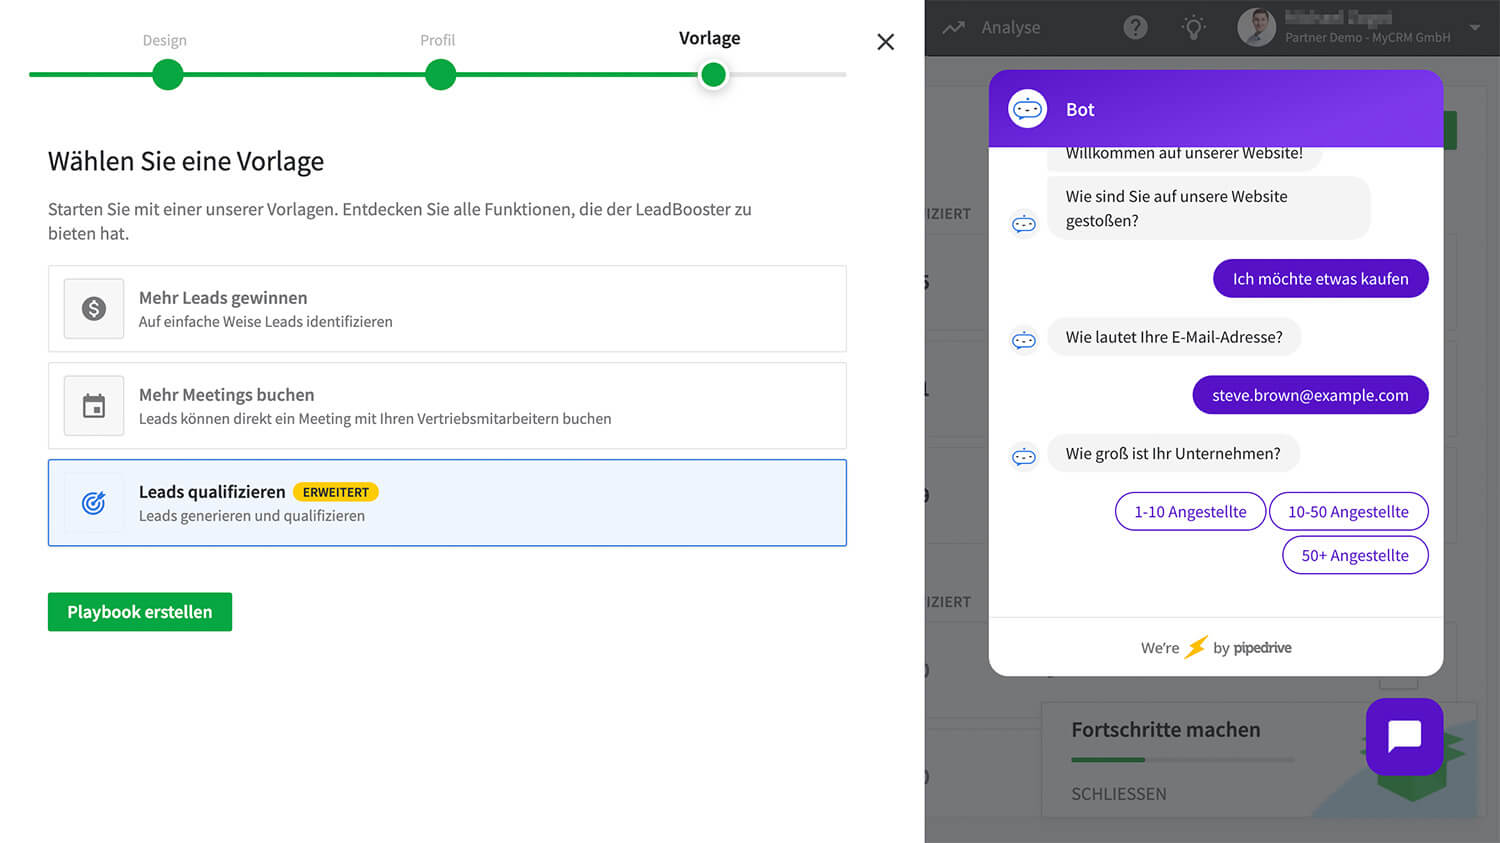1500x843 pixels.
Task: Click the lightbulb tips icon
Action: point(1193,28)
